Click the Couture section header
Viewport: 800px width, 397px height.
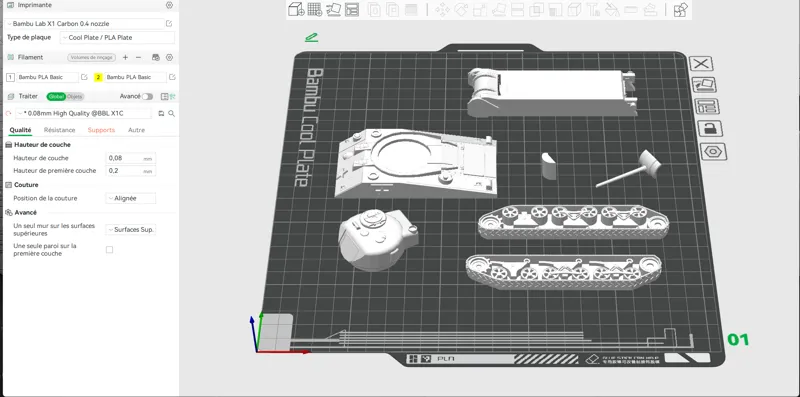[x=26, y=185]
